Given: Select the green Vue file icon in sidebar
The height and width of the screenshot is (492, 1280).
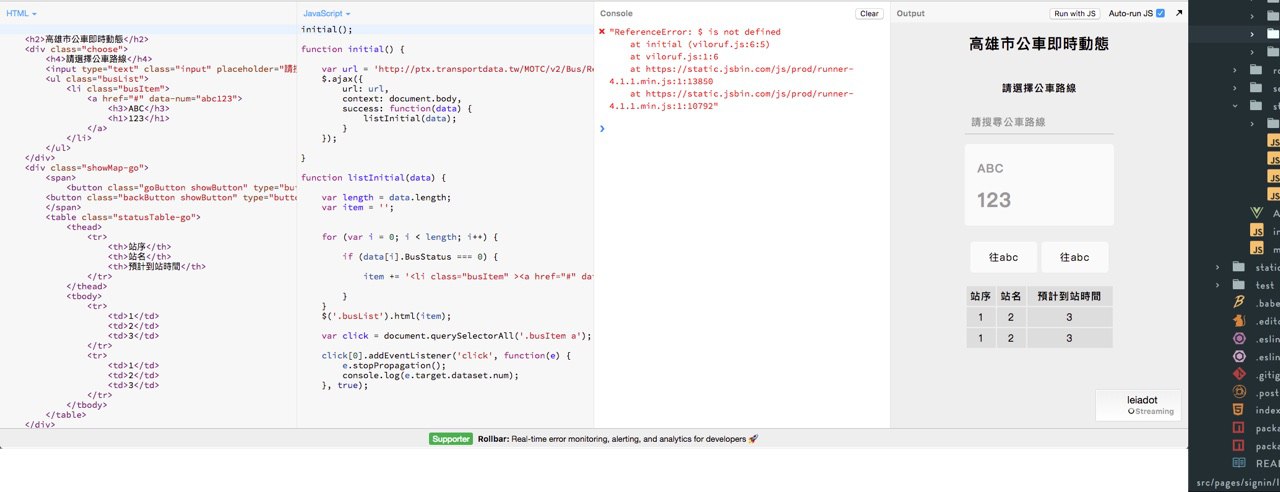Looking at the screenshot, I should [x=1257, y=213].
